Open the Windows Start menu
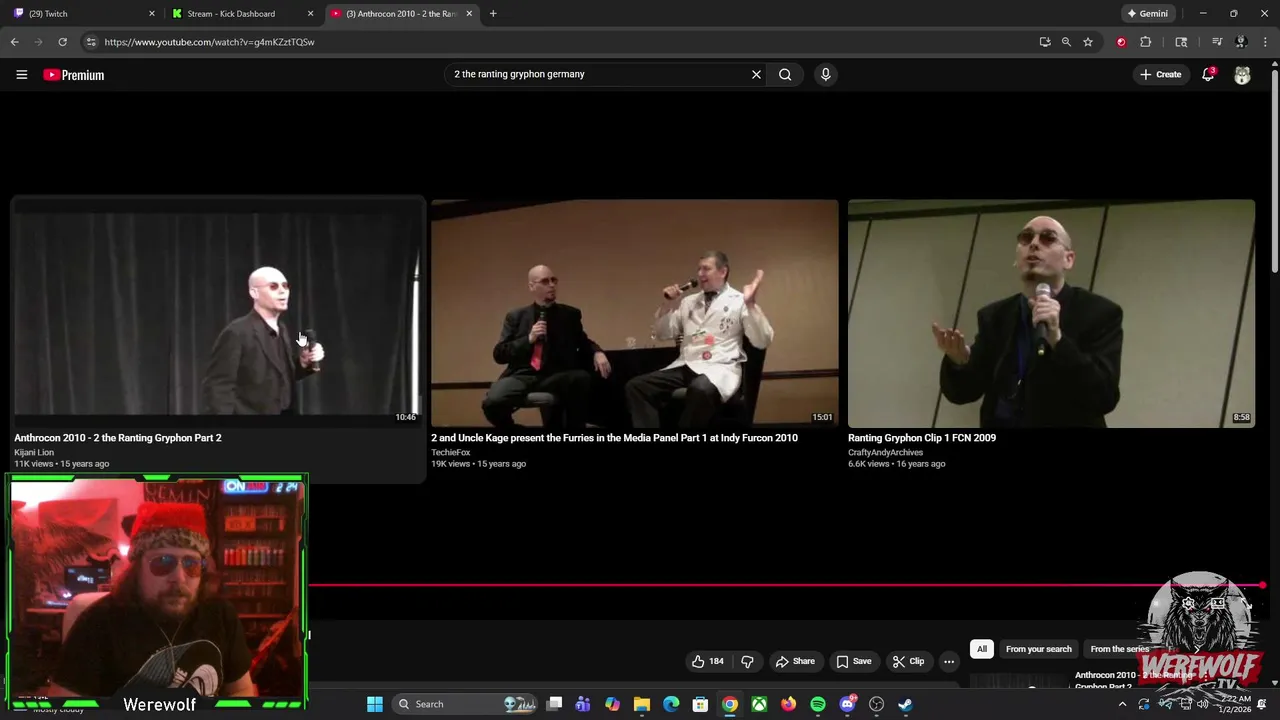Image resolution: width=1280 pixels, height=720 pixels. 375,704
